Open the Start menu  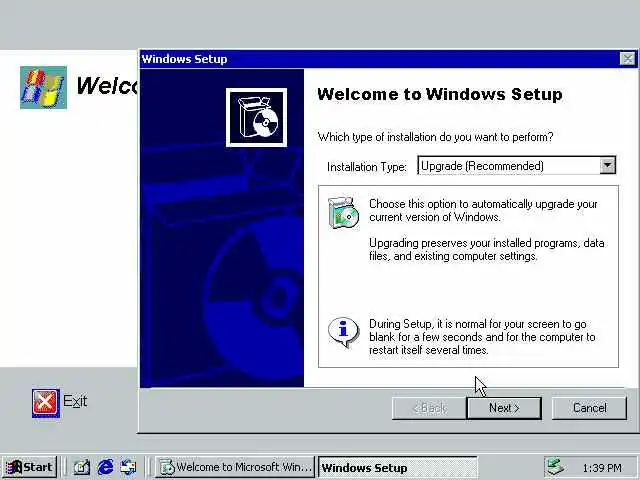(29, 467)
